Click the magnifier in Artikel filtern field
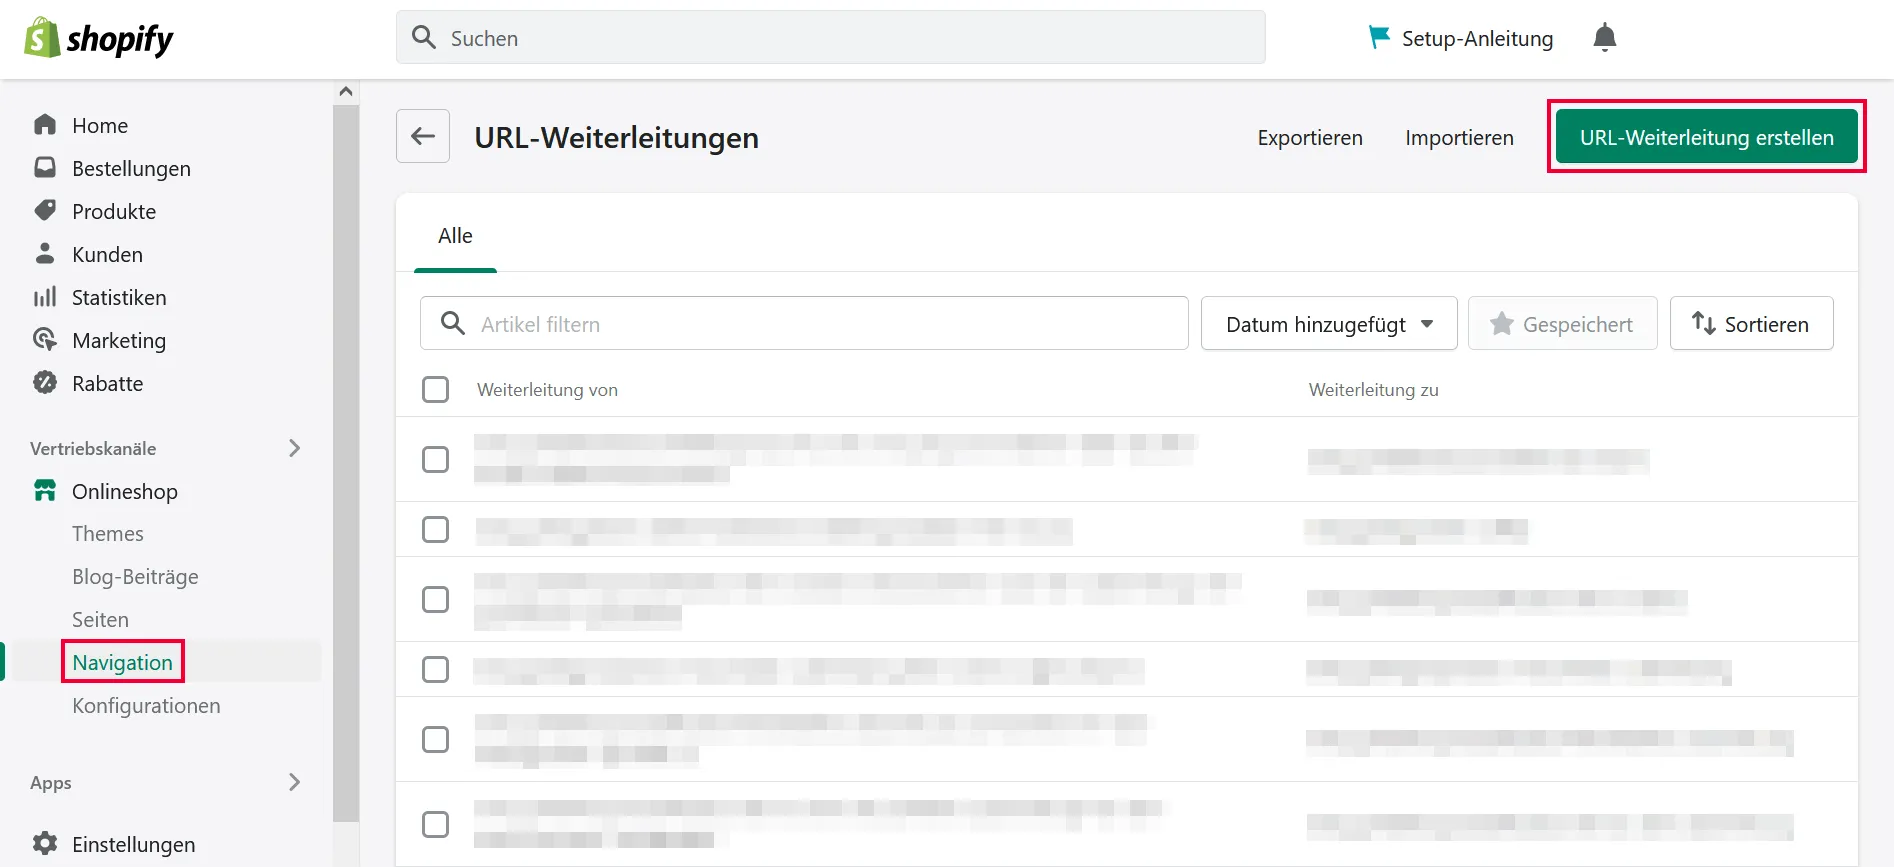Viewport: 1894px width, 867px height. point(453,323)
